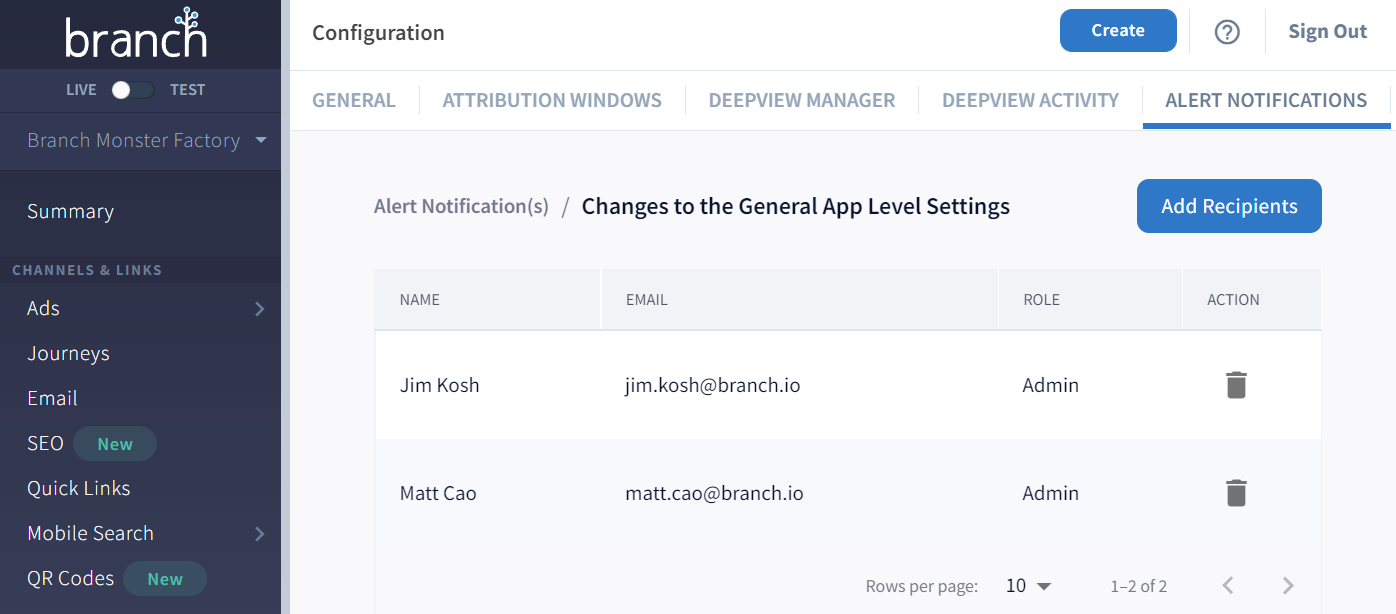Open the help question mark icon
This screenshot has height=614, width=1396.
coord(1227,32)
